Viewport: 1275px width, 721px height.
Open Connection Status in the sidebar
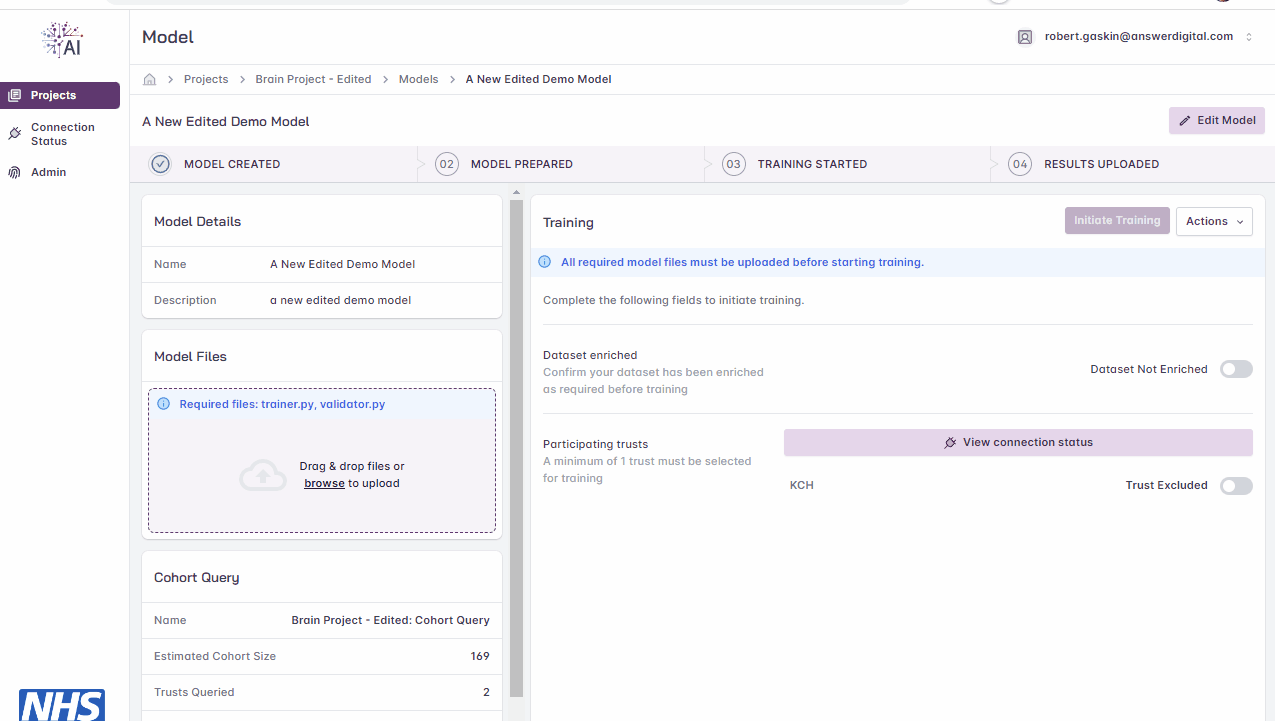(60, 134)
